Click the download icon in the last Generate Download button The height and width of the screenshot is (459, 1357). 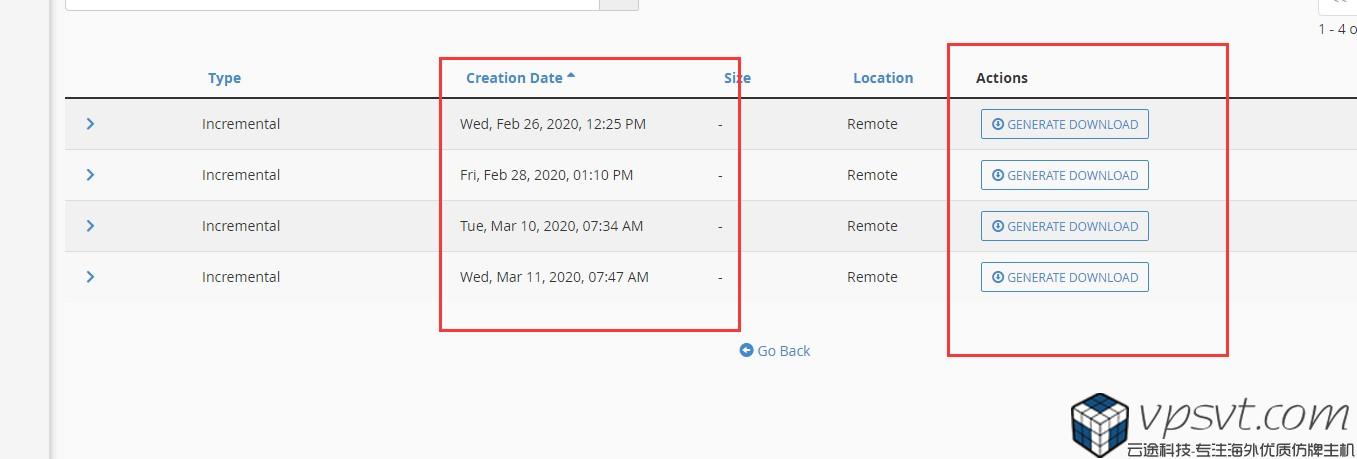pos(997,277)
